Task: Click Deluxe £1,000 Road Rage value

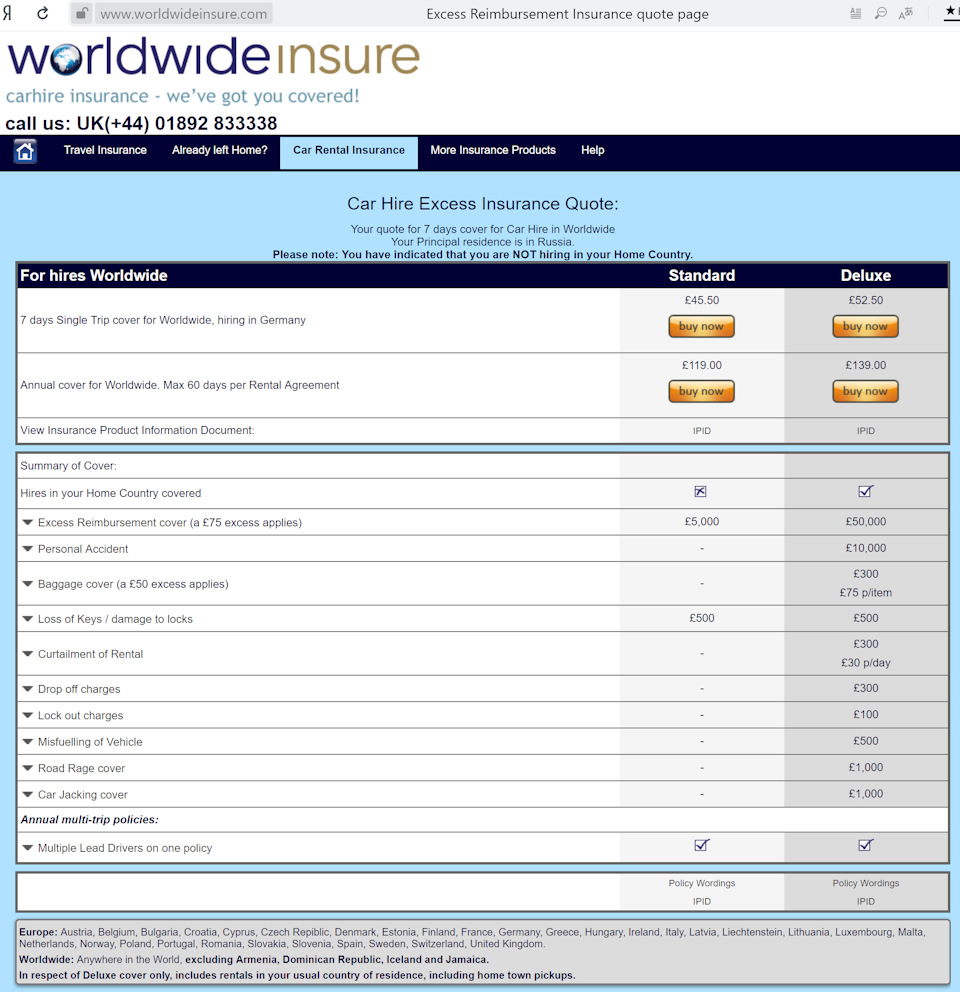Action: pyautogui.click(x=866, y=767)
